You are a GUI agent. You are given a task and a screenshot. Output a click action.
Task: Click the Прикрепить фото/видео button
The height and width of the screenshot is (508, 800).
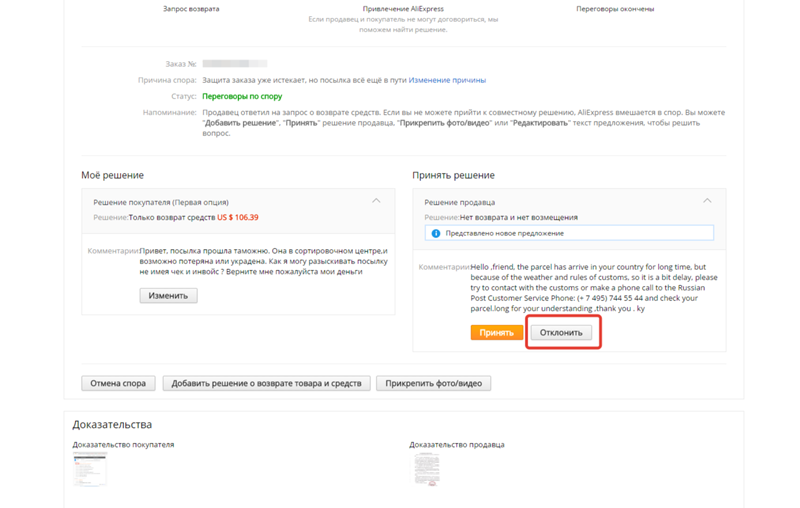coord(434,383)
